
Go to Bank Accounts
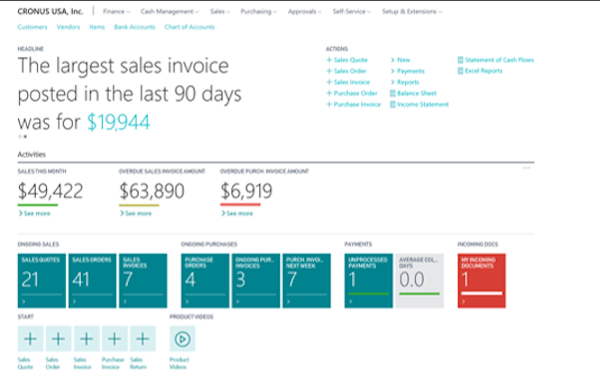(x=135, y=27)
